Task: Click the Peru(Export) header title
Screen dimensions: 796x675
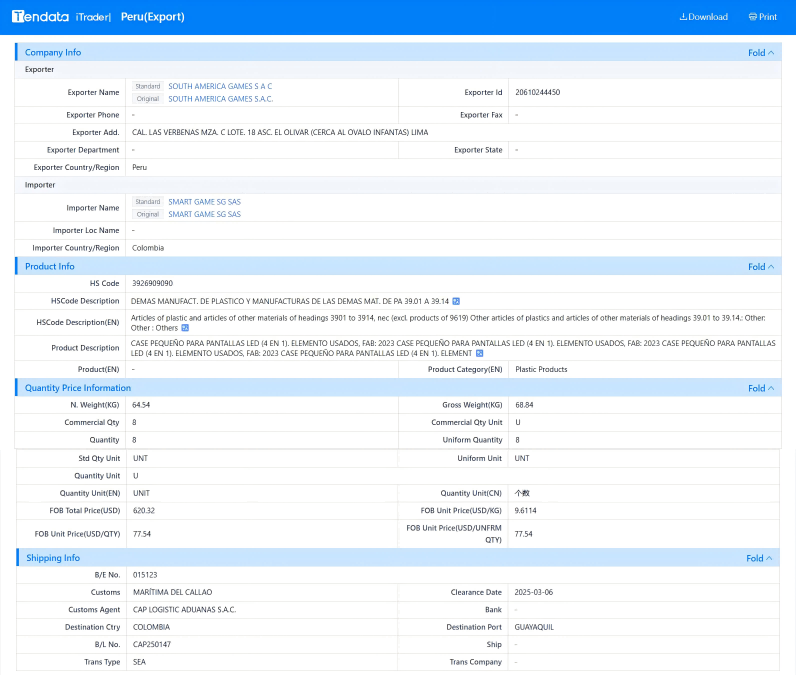Action: tap(152, 17)
